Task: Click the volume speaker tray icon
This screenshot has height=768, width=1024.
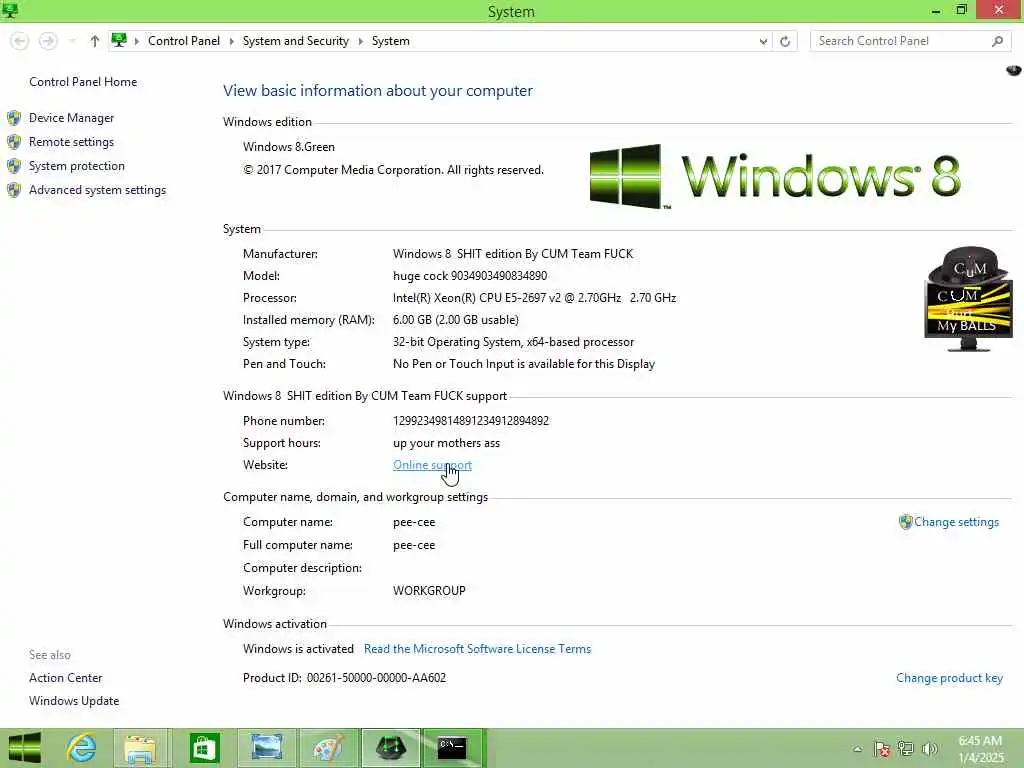Action: [x=929, y=748]
